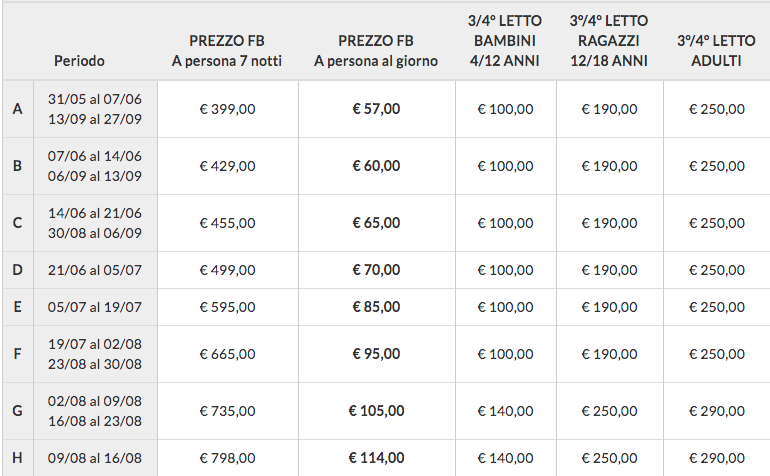Click the € 105,00 daily price
This screenshot has height=476, width=770.
click(x=376, y=411)
